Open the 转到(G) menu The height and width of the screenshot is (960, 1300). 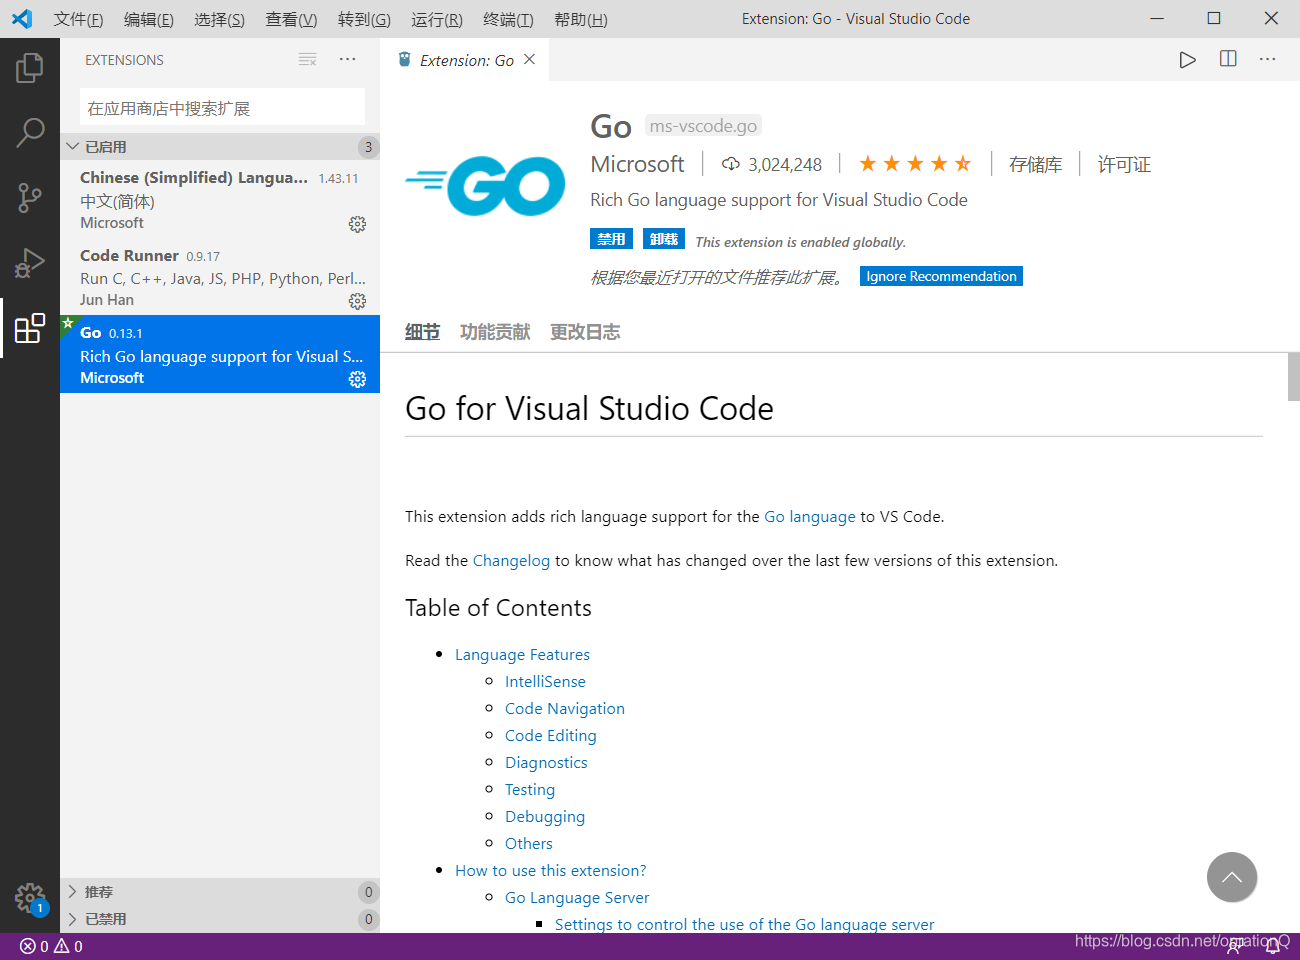(x=364, y=19)
